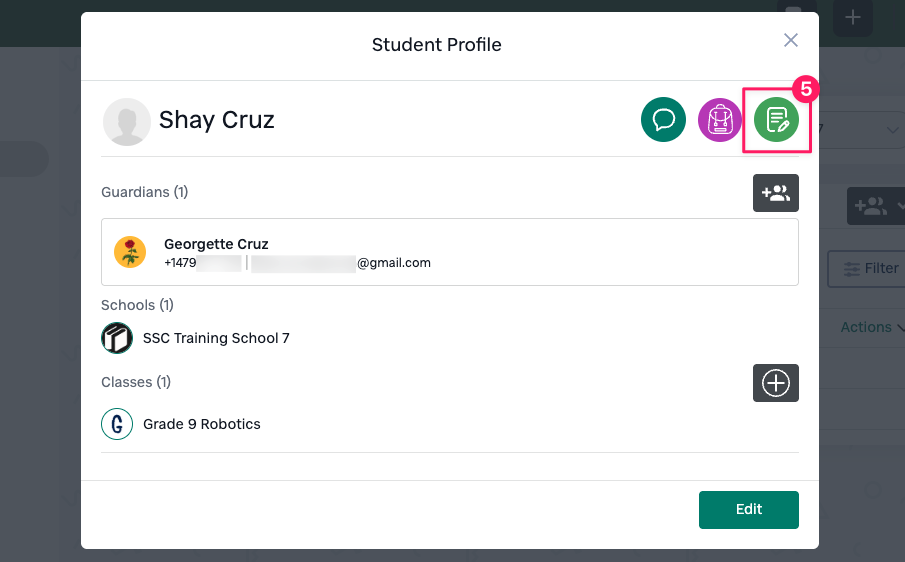
Task: Expand the add people dropdown in background
Action: 876,206
